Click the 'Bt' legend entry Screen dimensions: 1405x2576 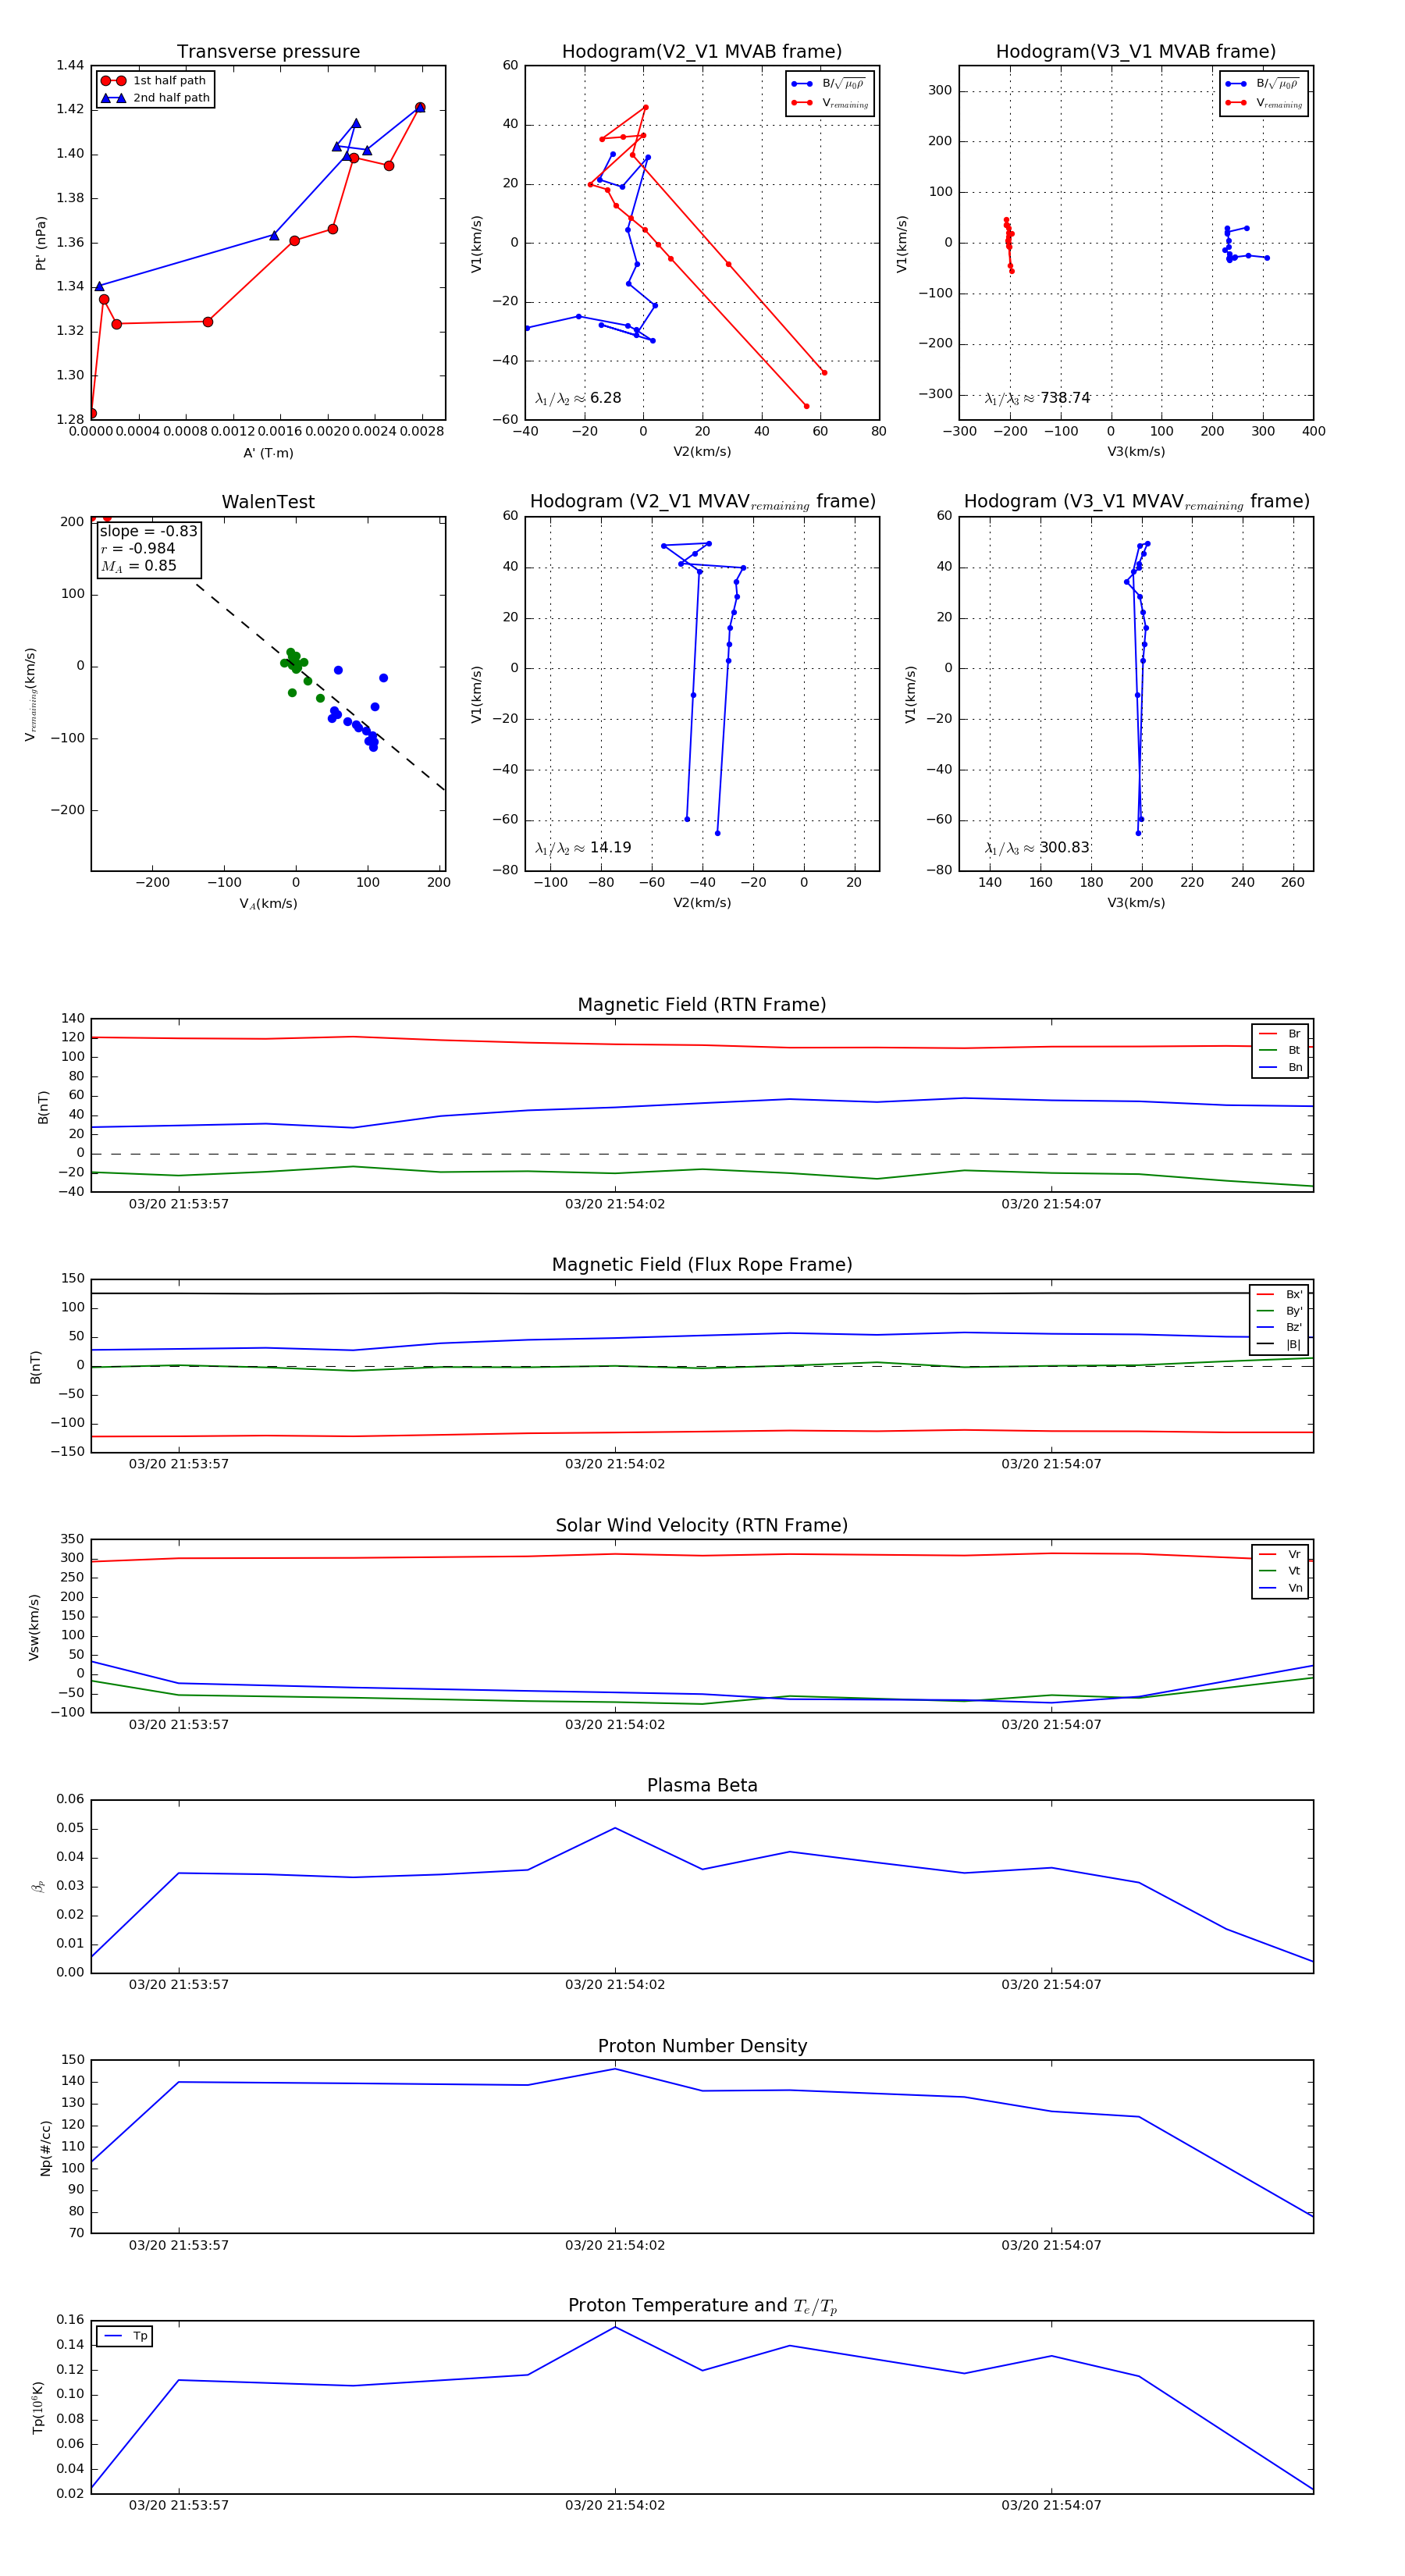[x=1280, y=1050]
